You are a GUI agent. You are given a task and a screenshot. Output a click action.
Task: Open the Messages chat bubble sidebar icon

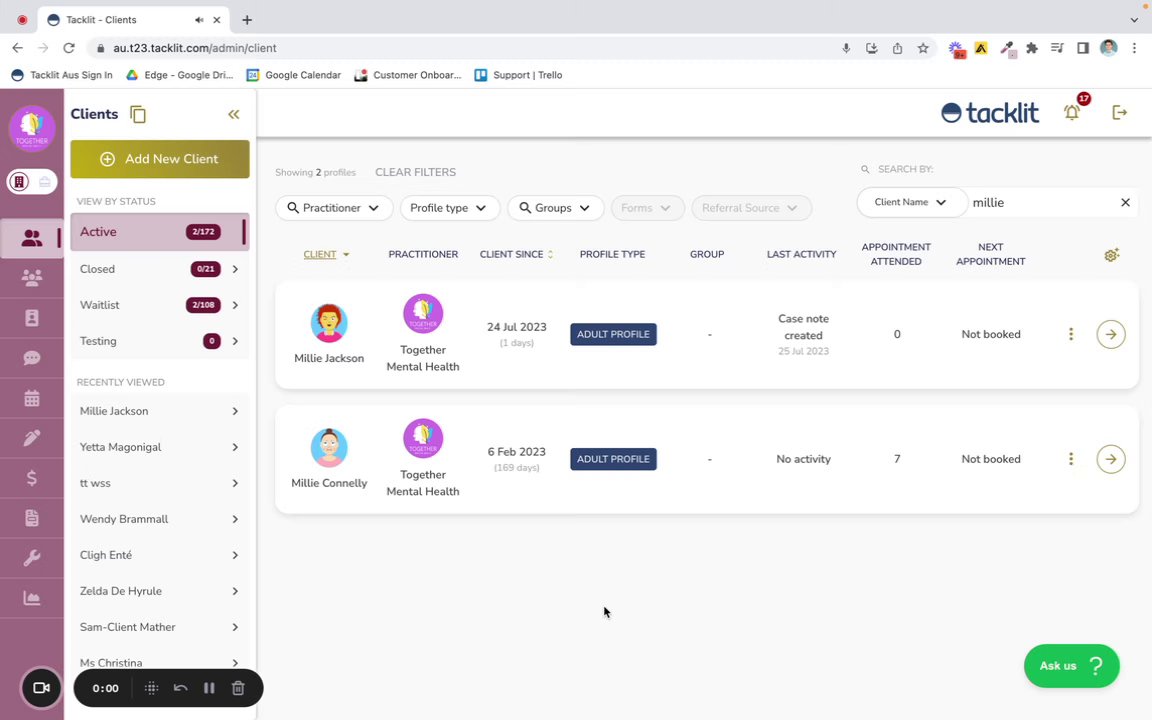(32, 358)
